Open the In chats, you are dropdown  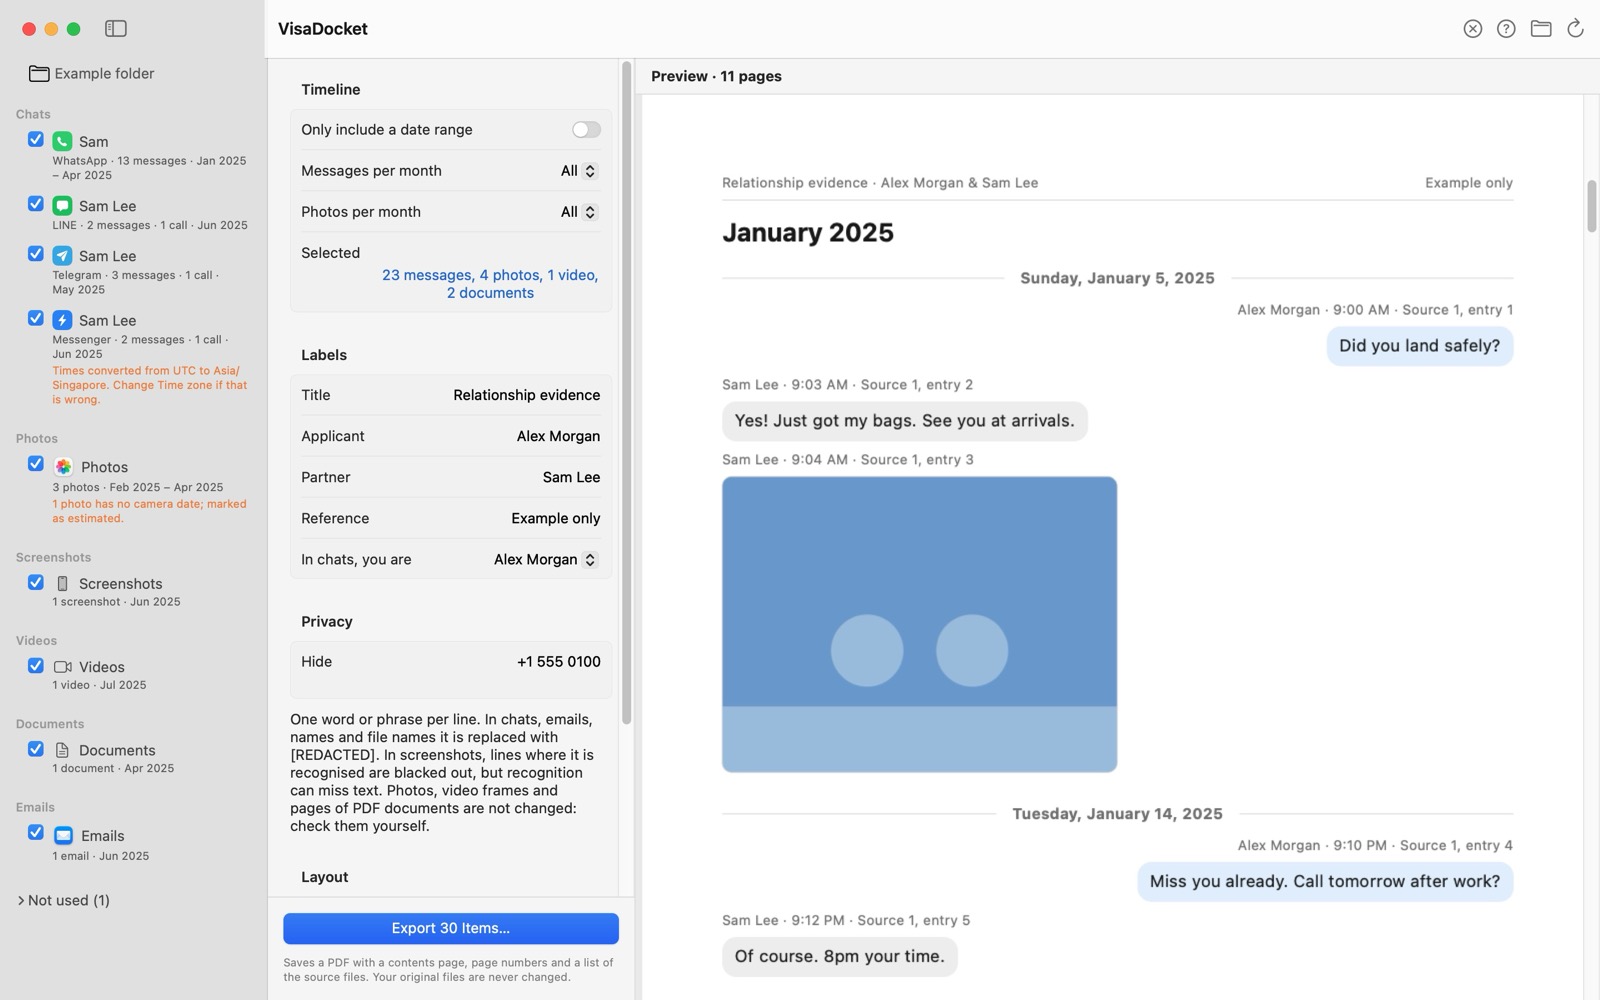(545, 560)
